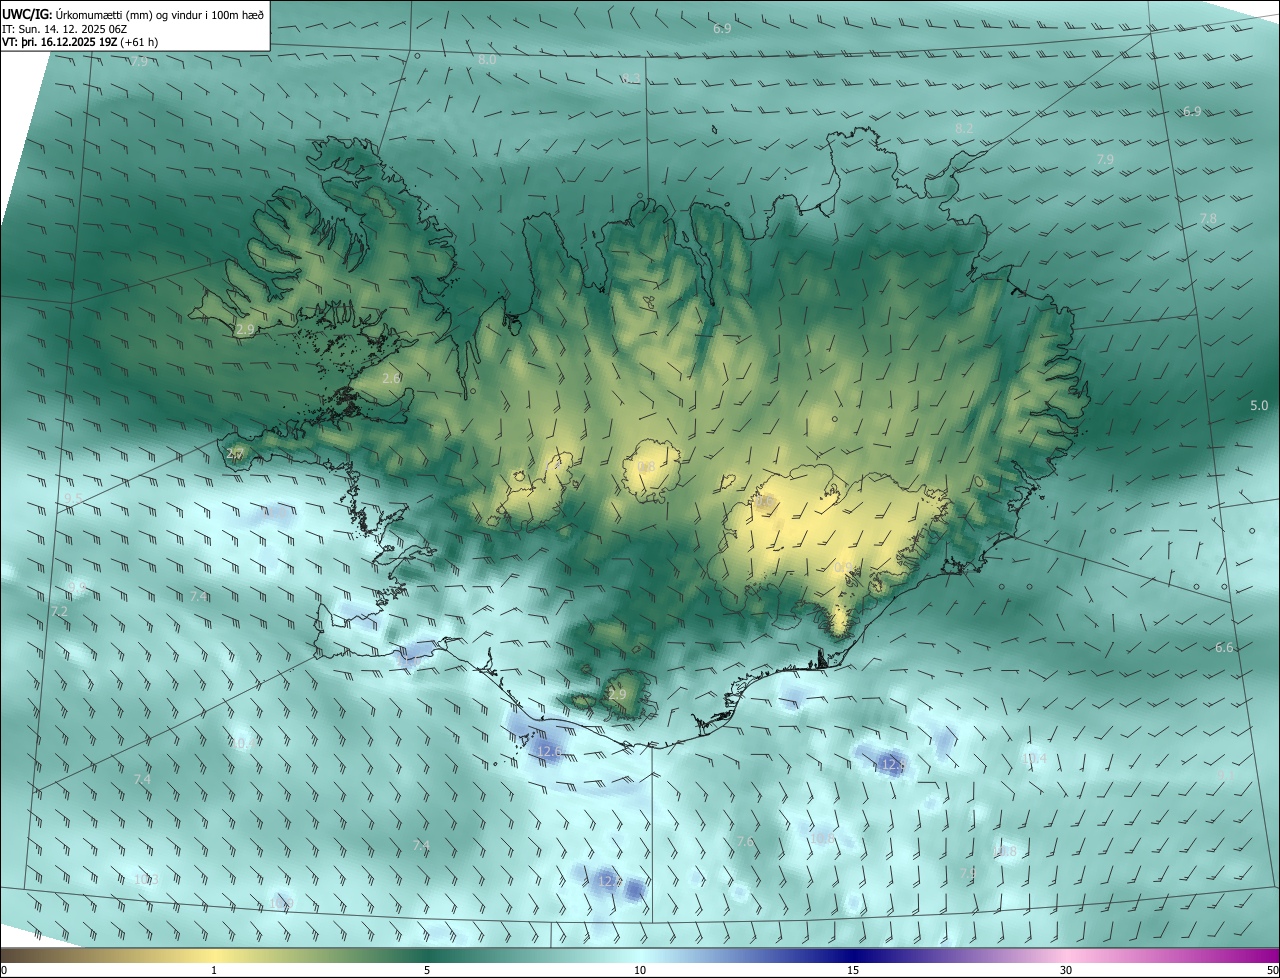Viewport: 1280px width, 978px height.
Task: Click the '0.8' minimum label over the glacier
Action: 646,467
